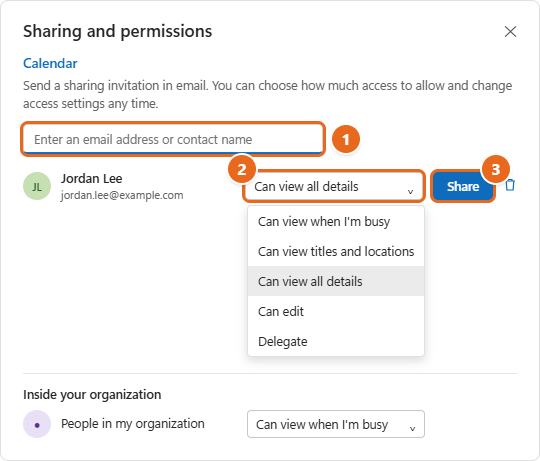Click jordan.lee@example.com email text
540x461 pixels.
[122, 195]
